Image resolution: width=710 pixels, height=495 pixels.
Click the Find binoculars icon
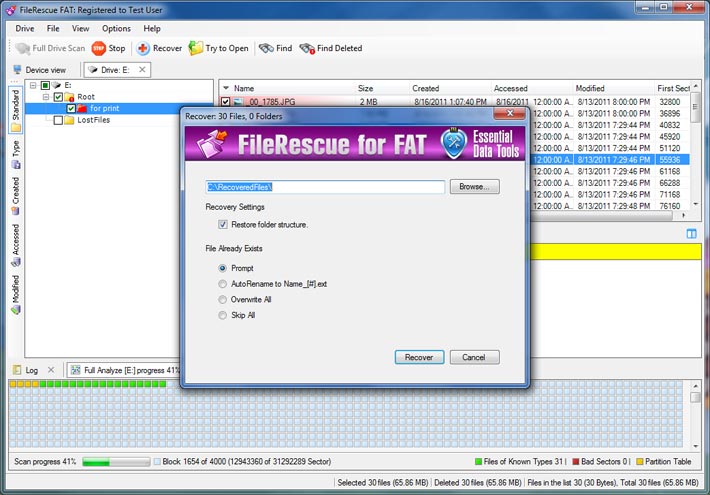click(266, 48)
